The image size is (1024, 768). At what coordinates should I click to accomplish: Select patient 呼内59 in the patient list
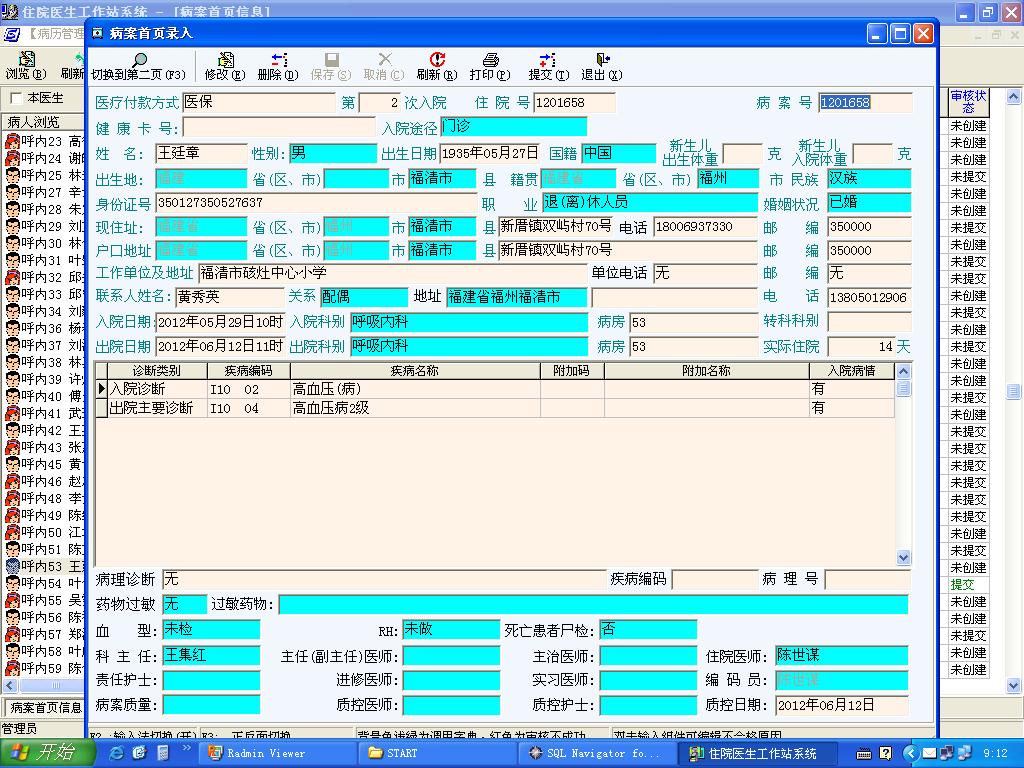44,667
